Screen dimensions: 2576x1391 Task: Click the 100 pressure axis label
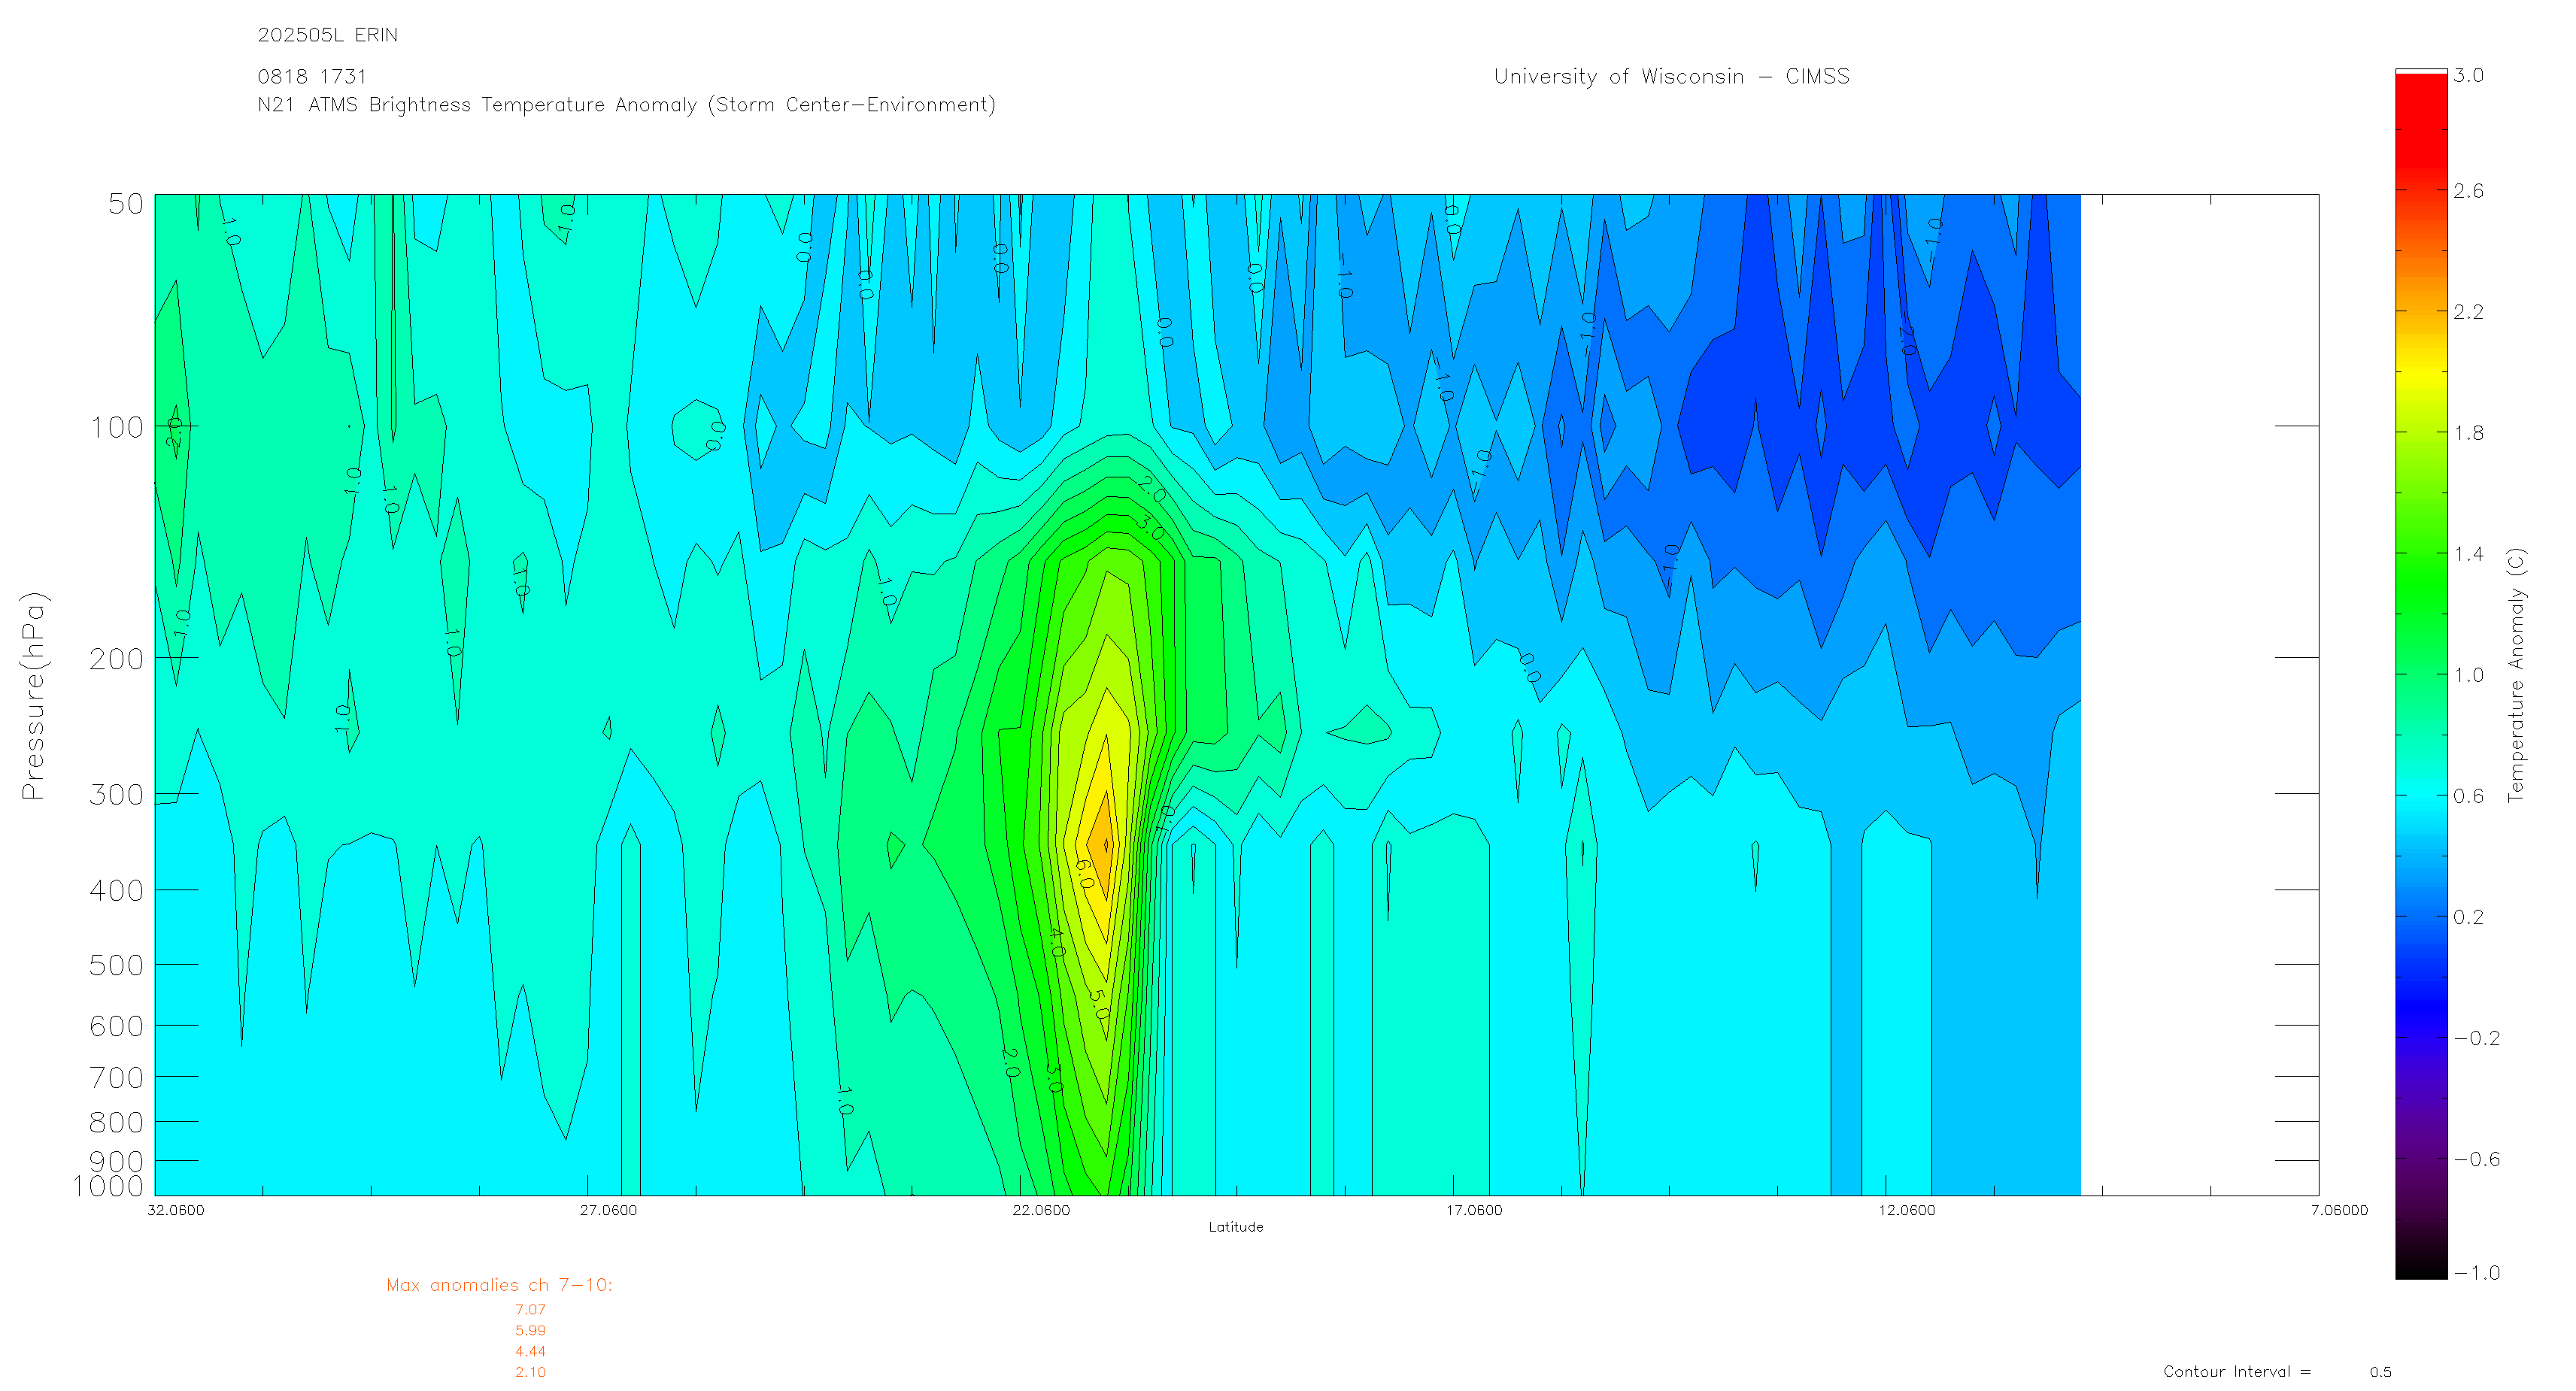(117, 428)
